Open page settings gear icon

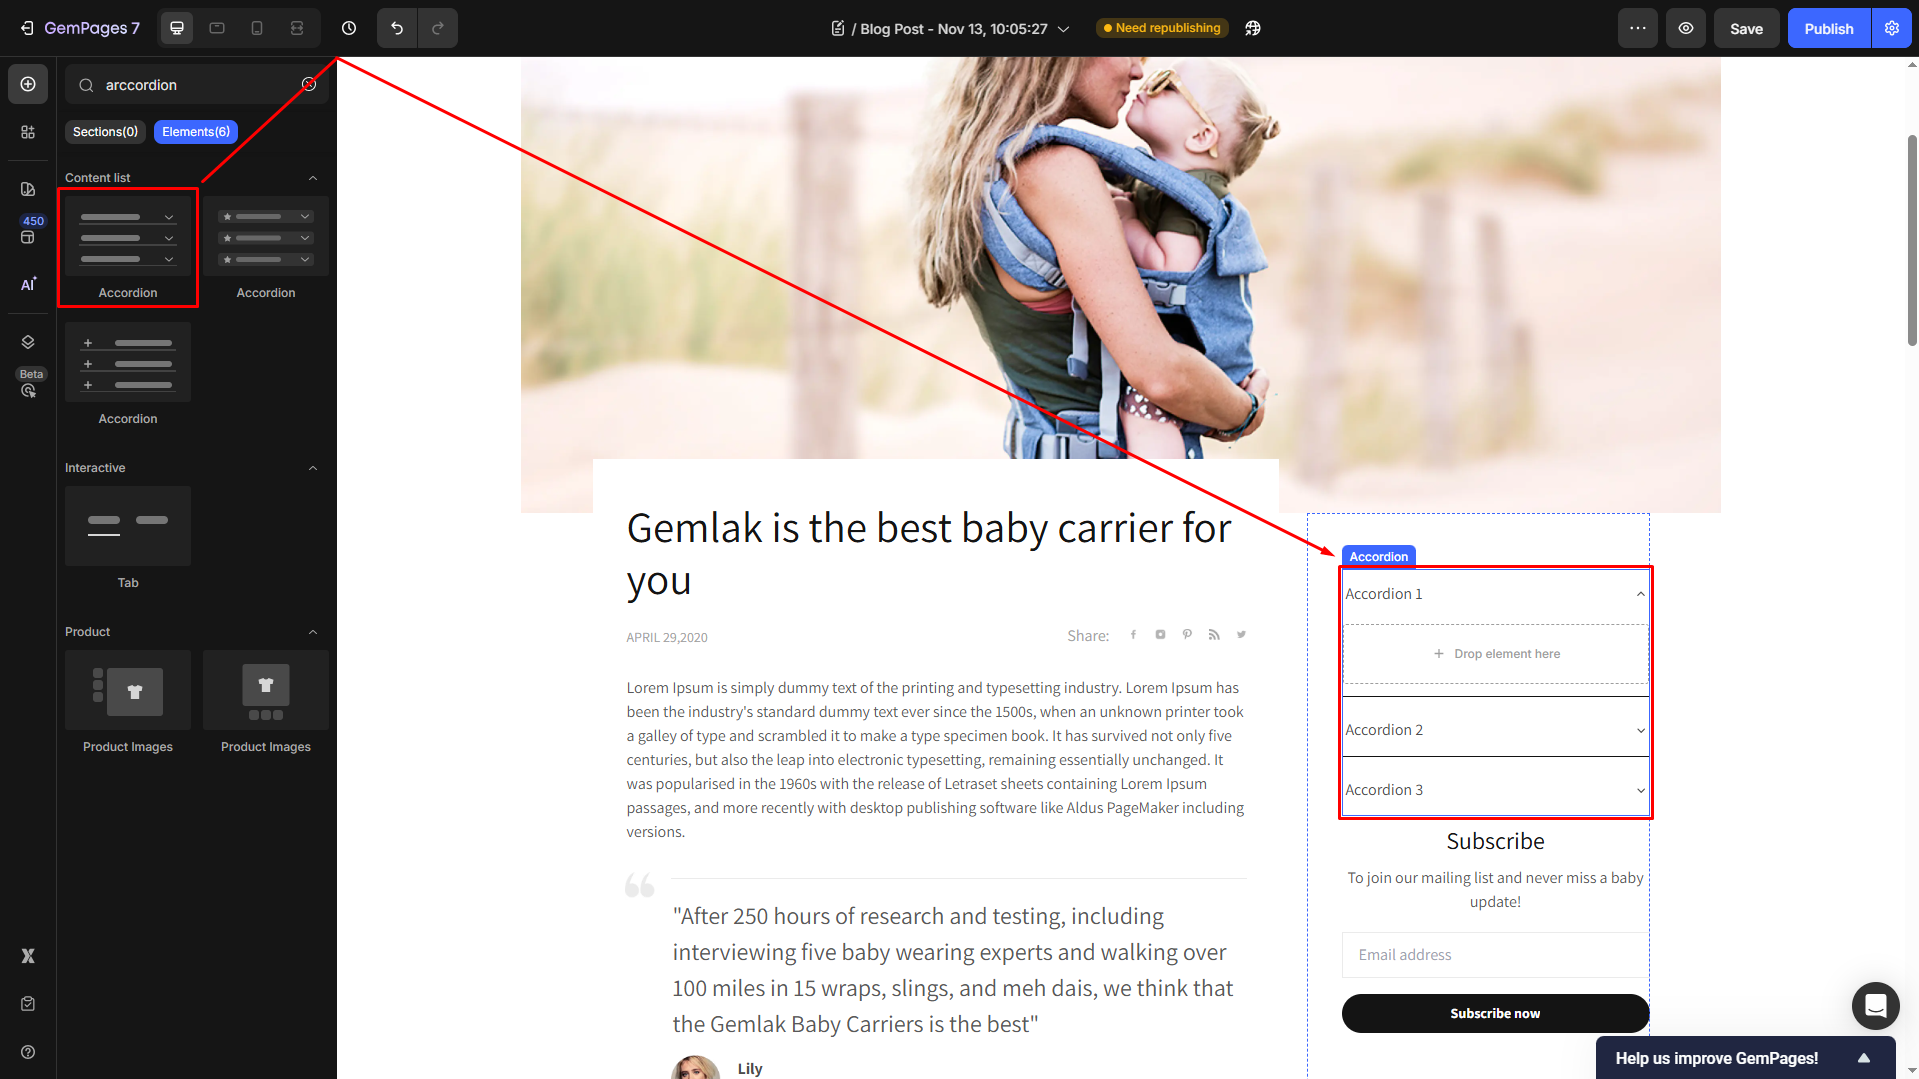tap(1891, 28)
